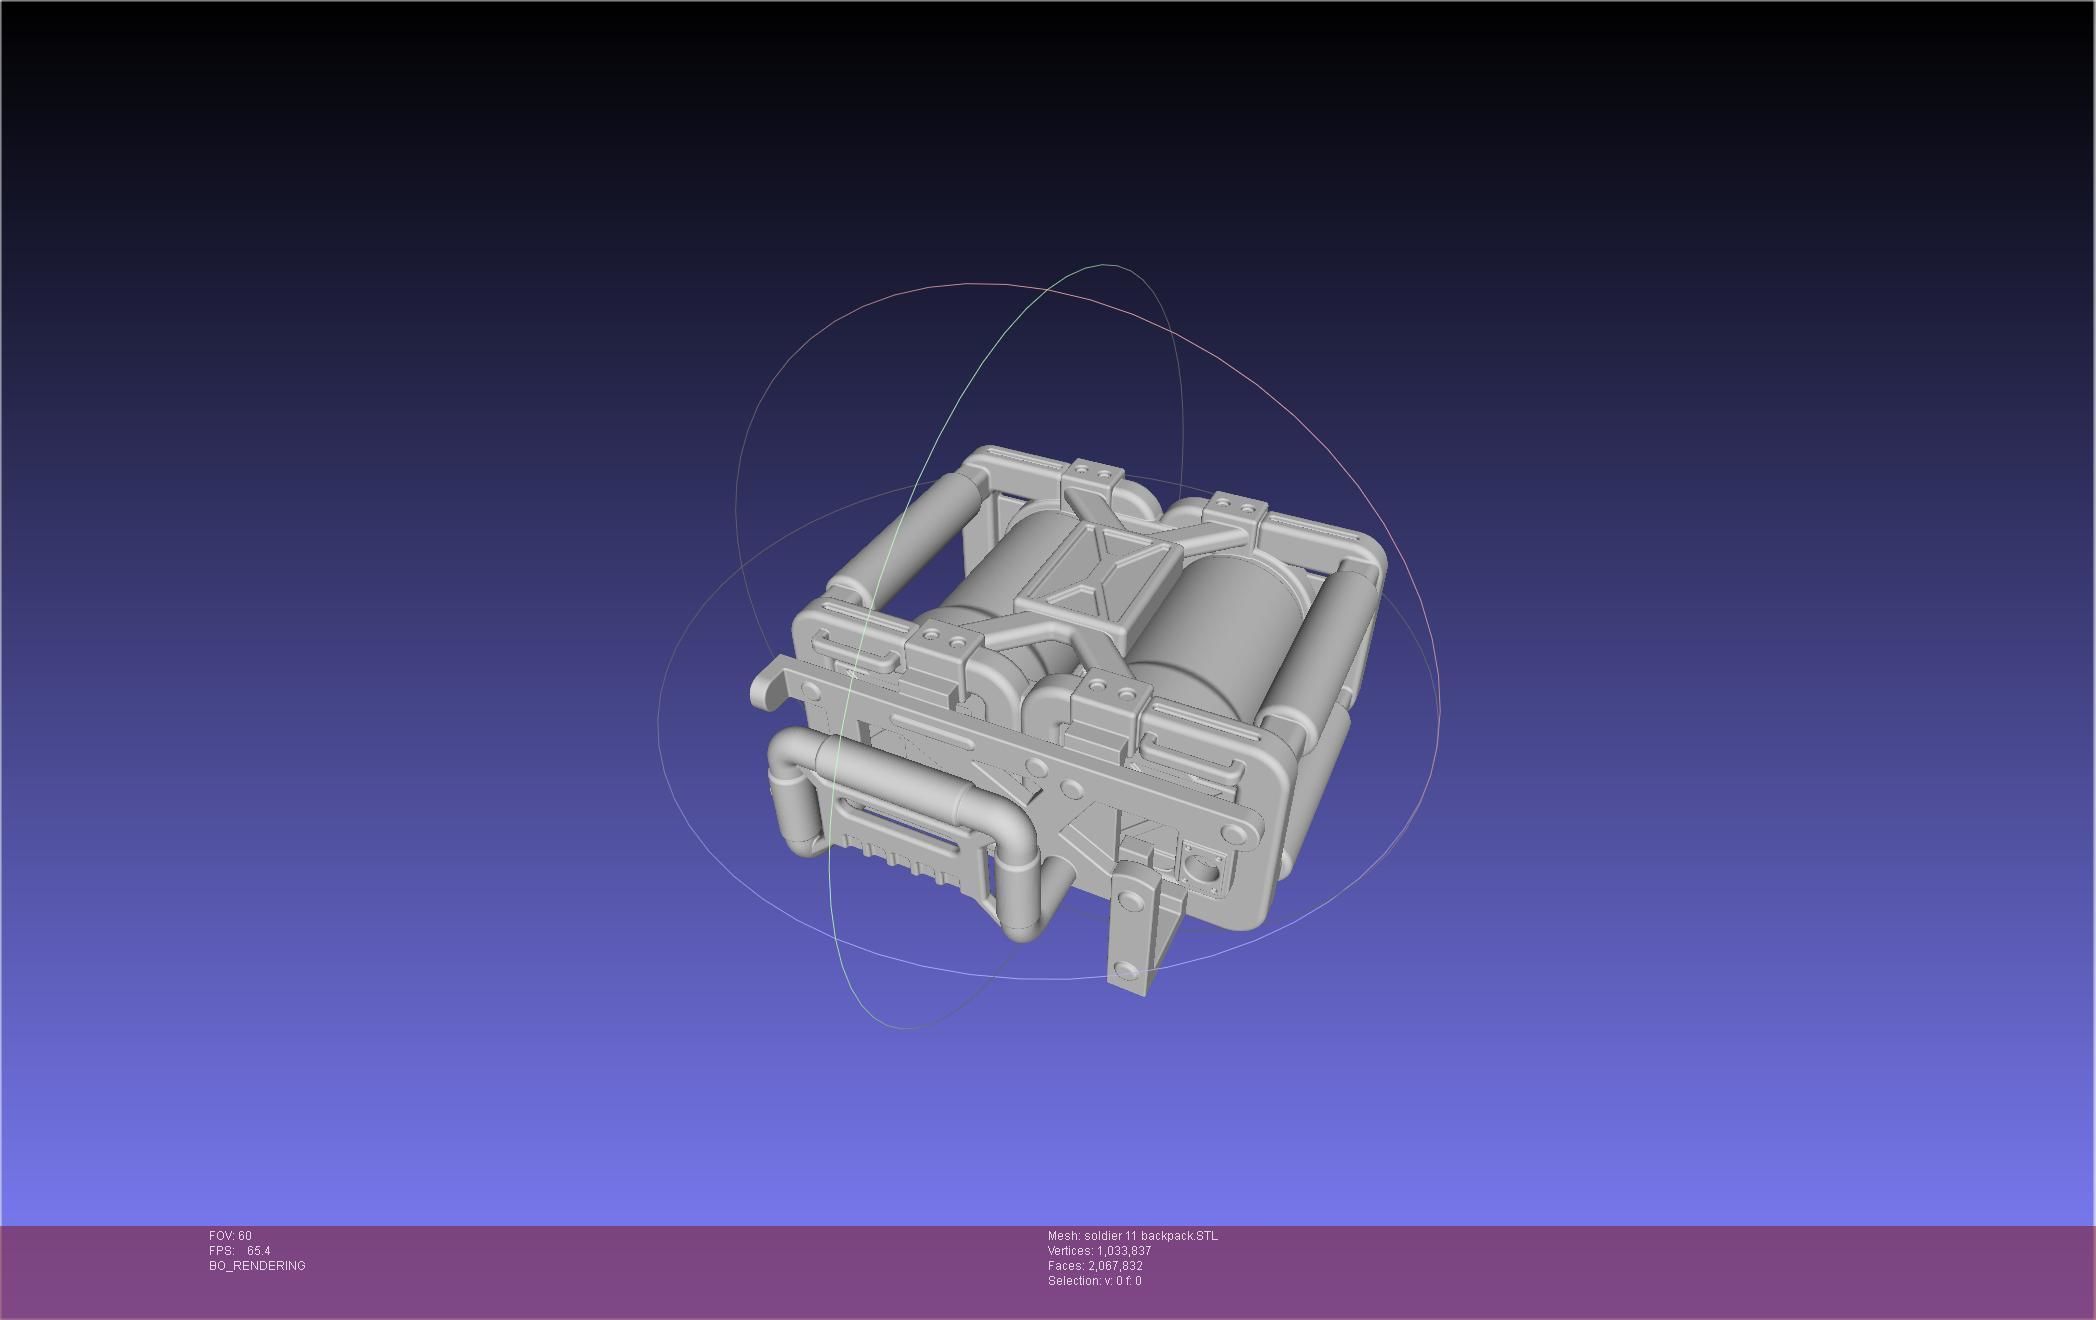Click the 'Selection: v: 0 f: 0' line
The image size is (2096, 1320).
point(1095,1281)
